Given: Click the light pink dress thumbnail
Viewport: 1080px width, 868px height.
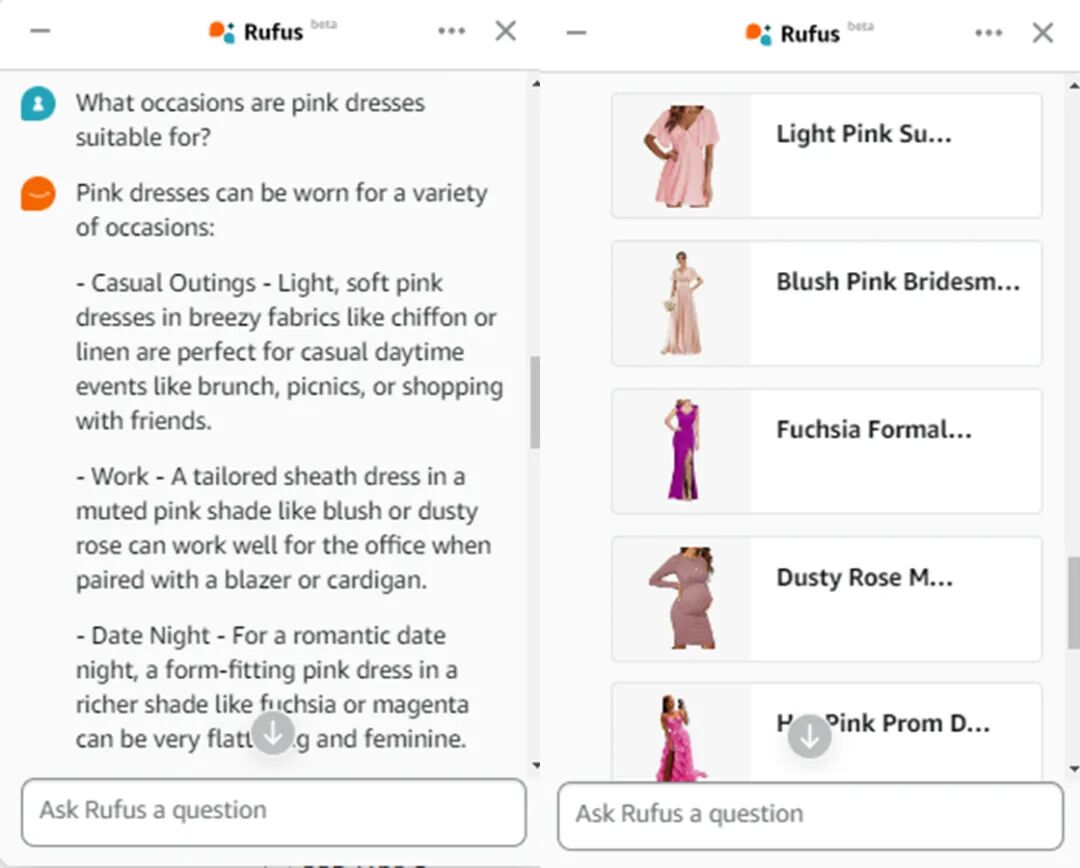Looking at the screenshot, I should click(681, 156).
